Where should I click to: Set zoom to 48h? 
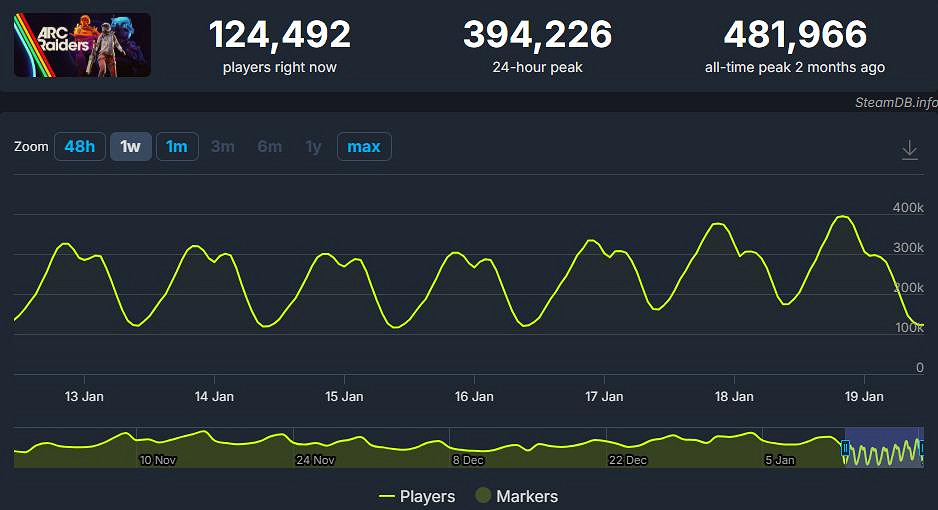(x=79, y=147)
